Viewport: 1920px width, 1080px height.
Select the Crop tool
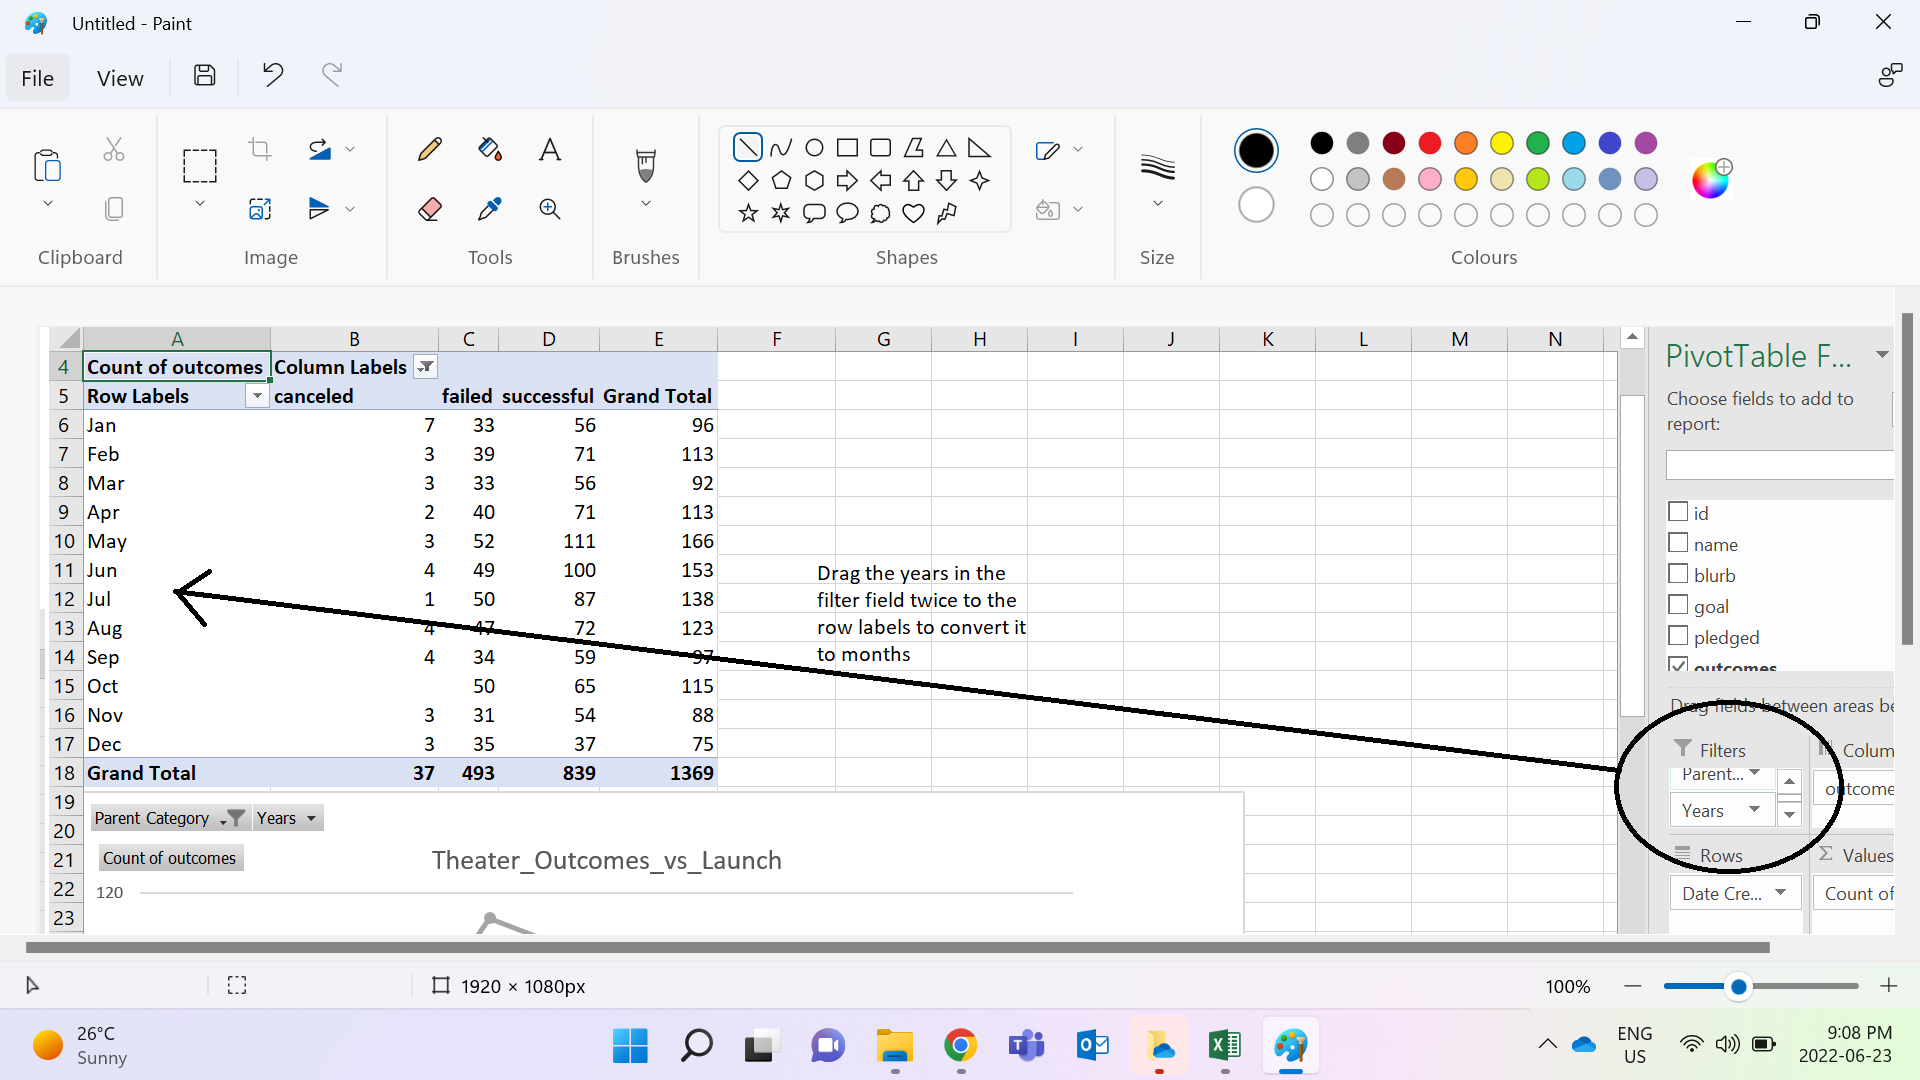[259, 148]
